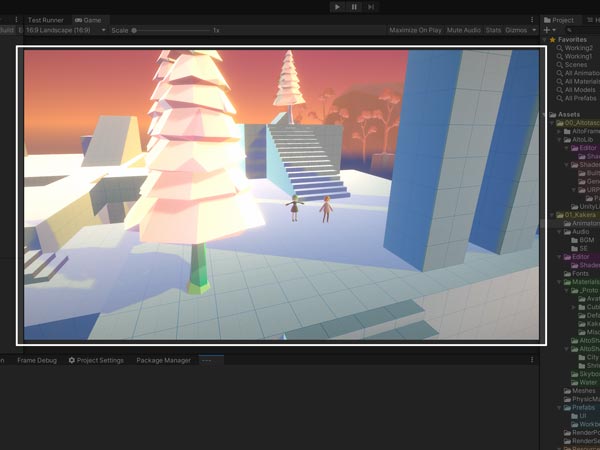Select the Frame Debug tab
The width and height of the screenshot is (600, 450).
point(37,360)
